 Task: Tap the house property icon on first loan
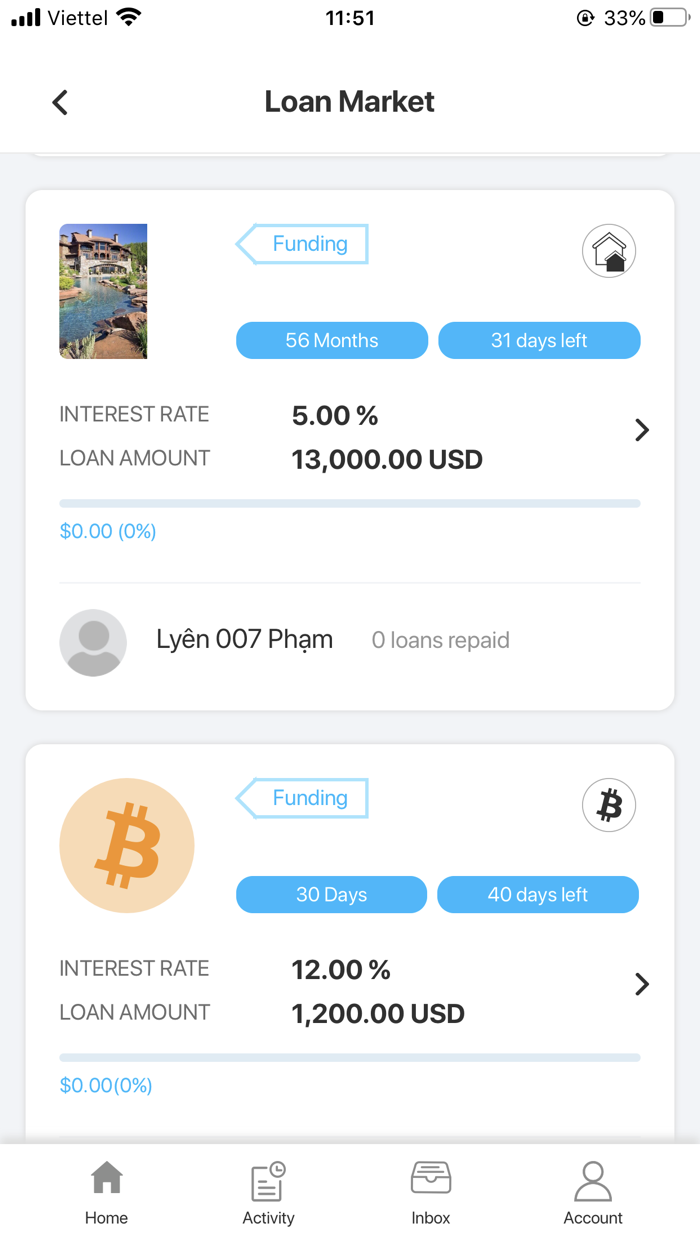point(609,250)
